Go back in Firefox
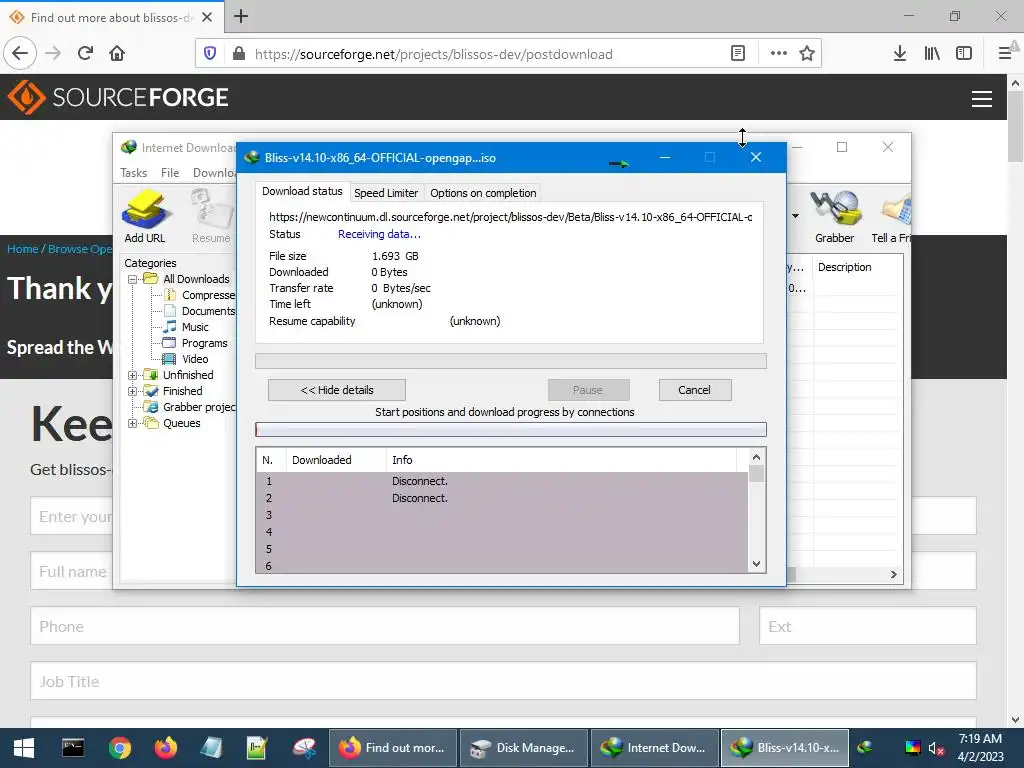The height and width of the screenshot is (768, 1024). [x=20, y=54]
